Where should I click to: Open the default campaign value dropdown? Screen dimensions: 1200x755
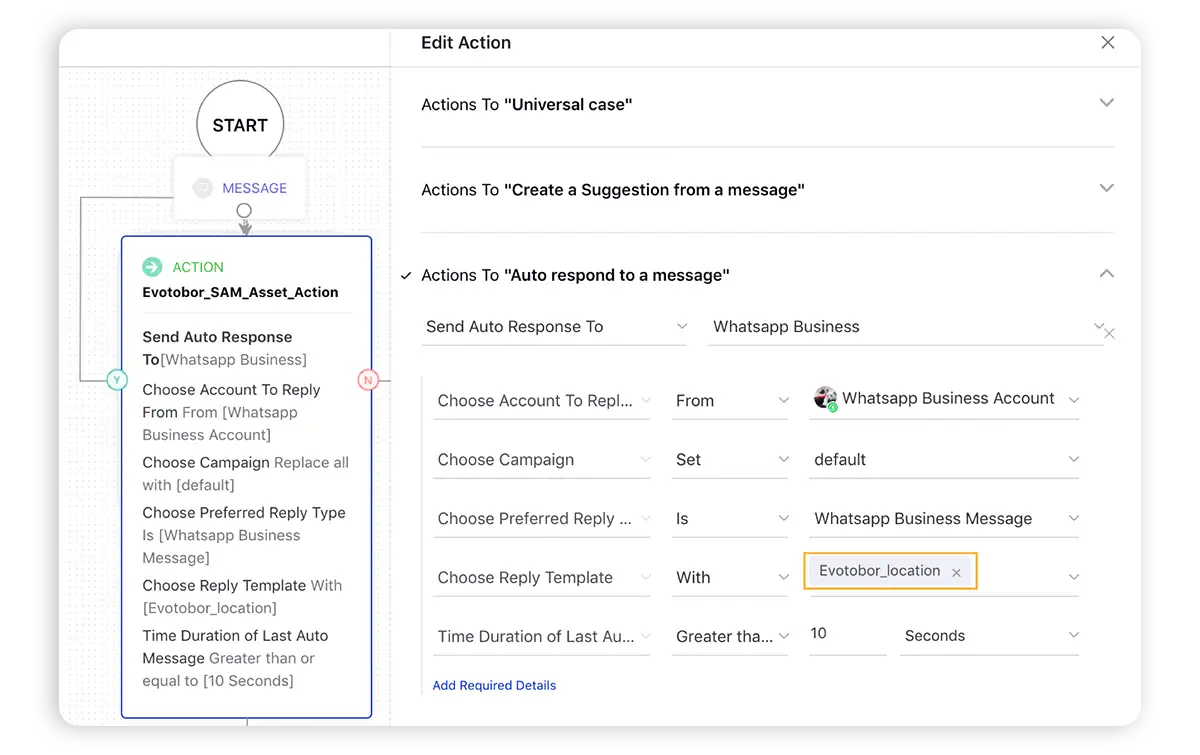tap(1073, 459)
